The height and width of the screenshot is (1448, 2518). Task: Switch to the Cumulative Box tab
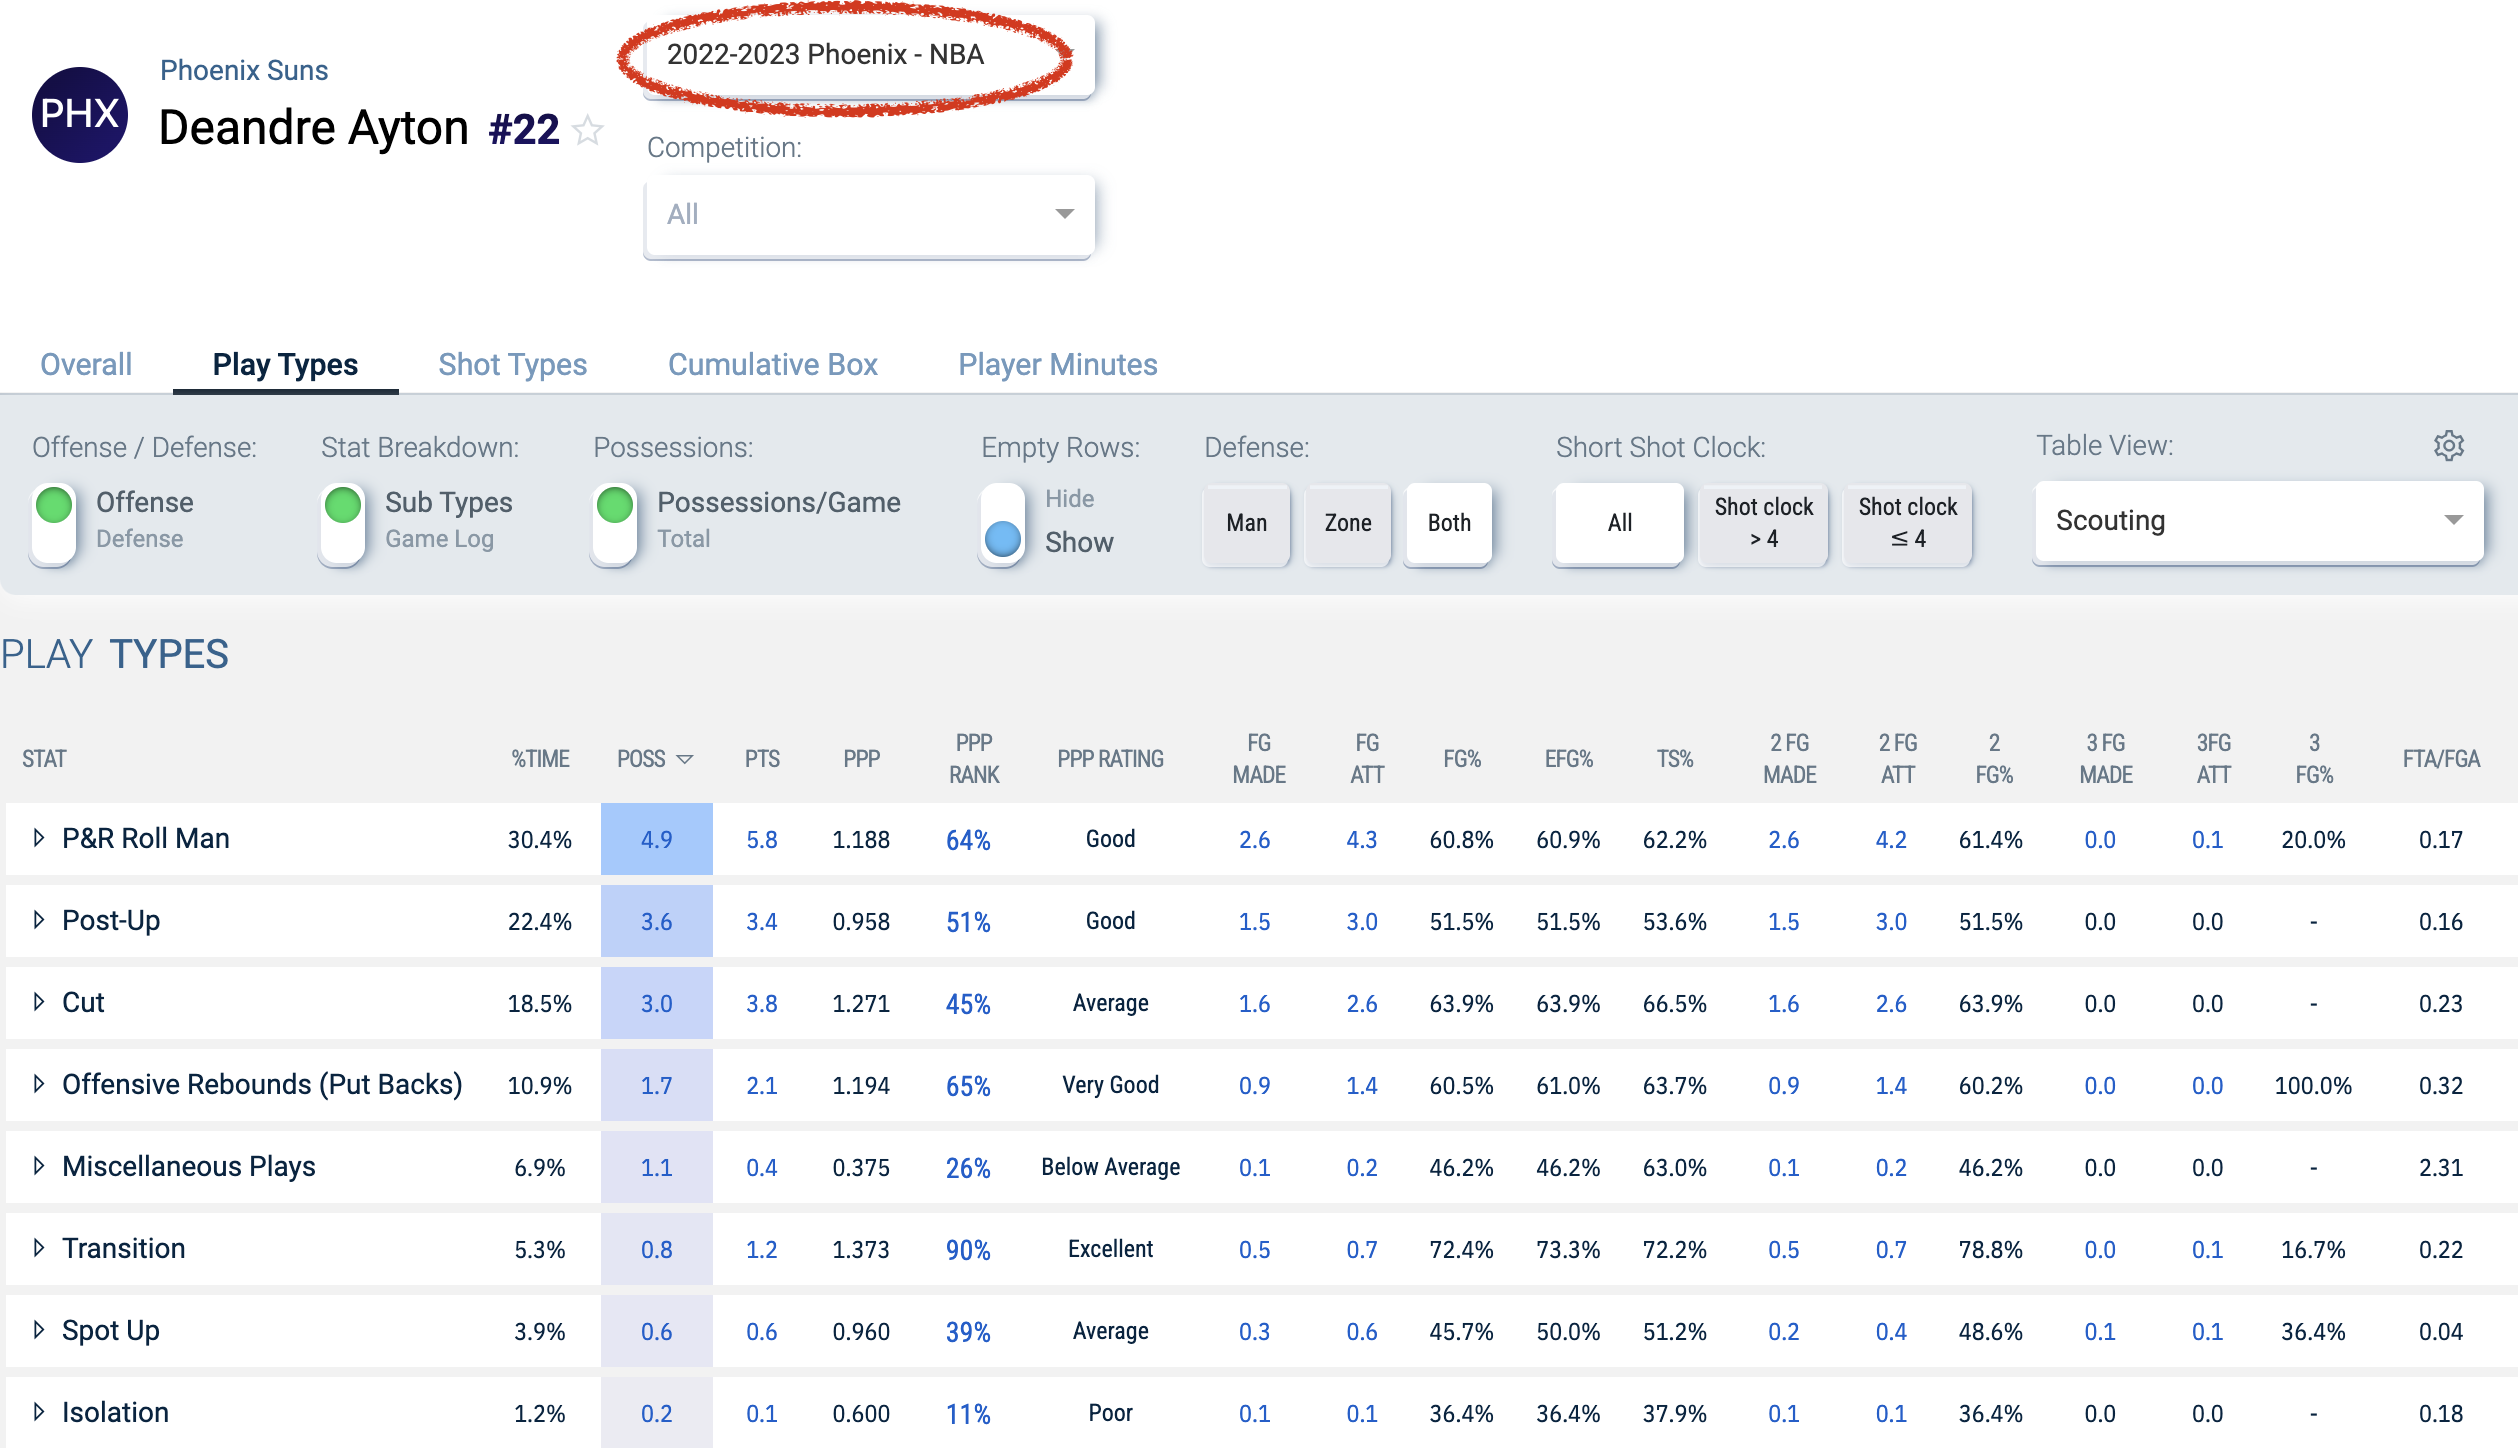click(772, 364)
